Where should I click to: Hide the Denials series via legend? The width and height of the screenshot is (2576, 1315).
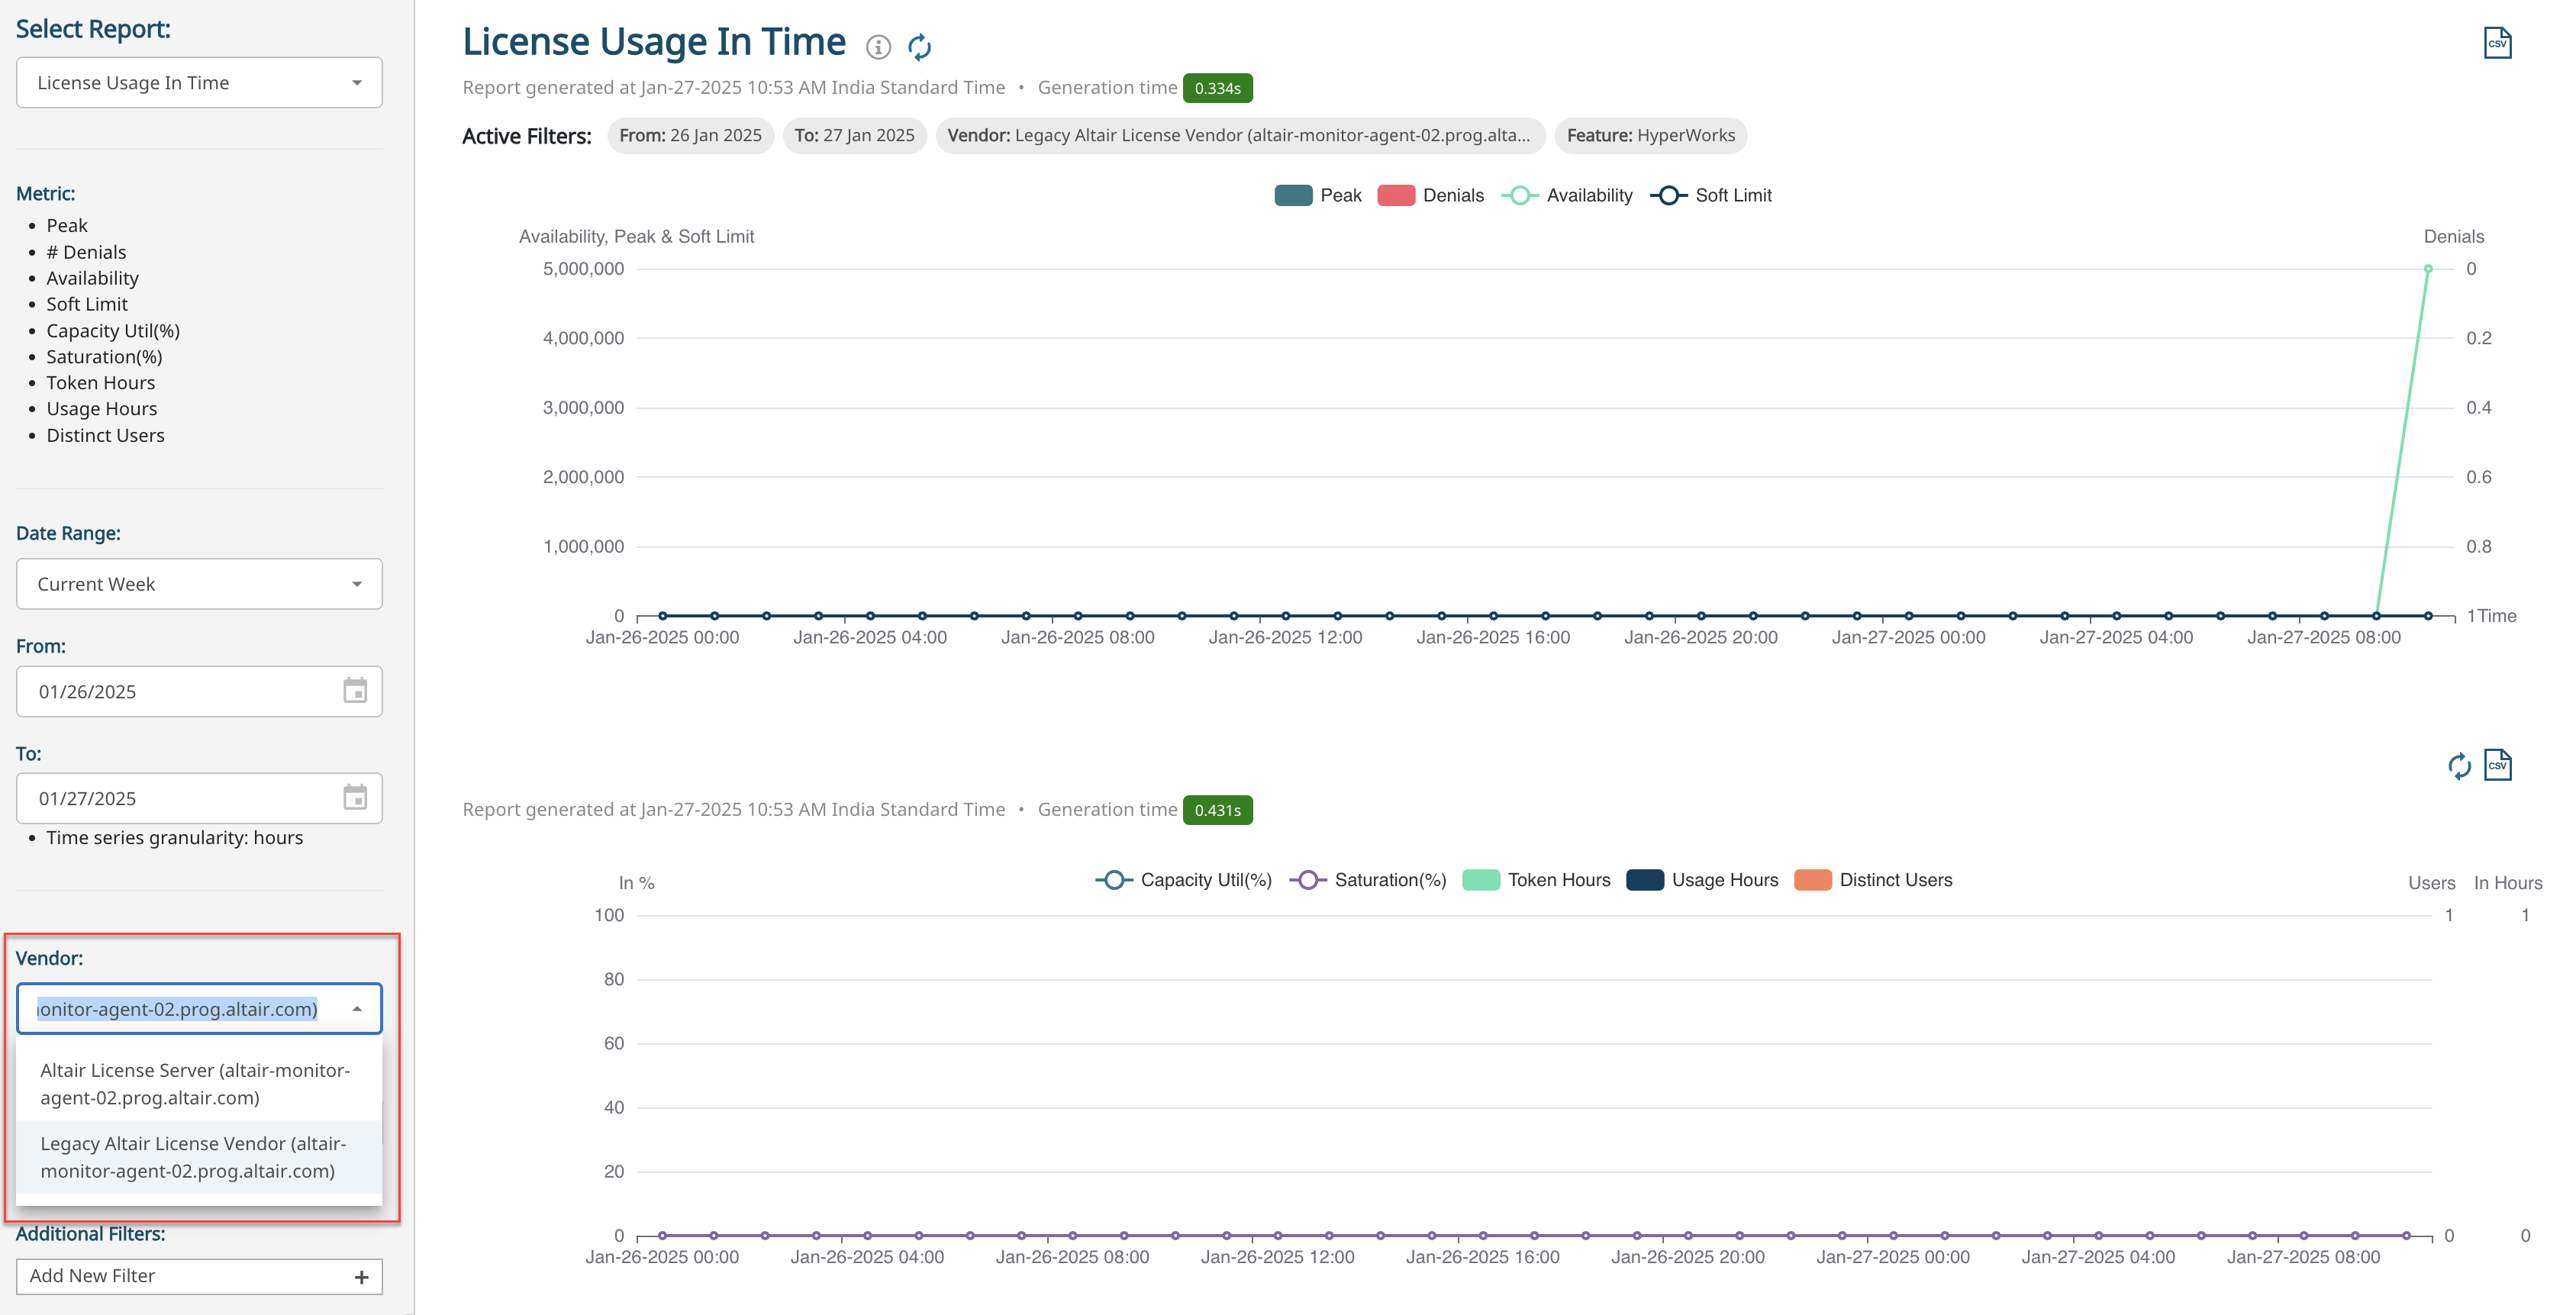click(1430, 195)
